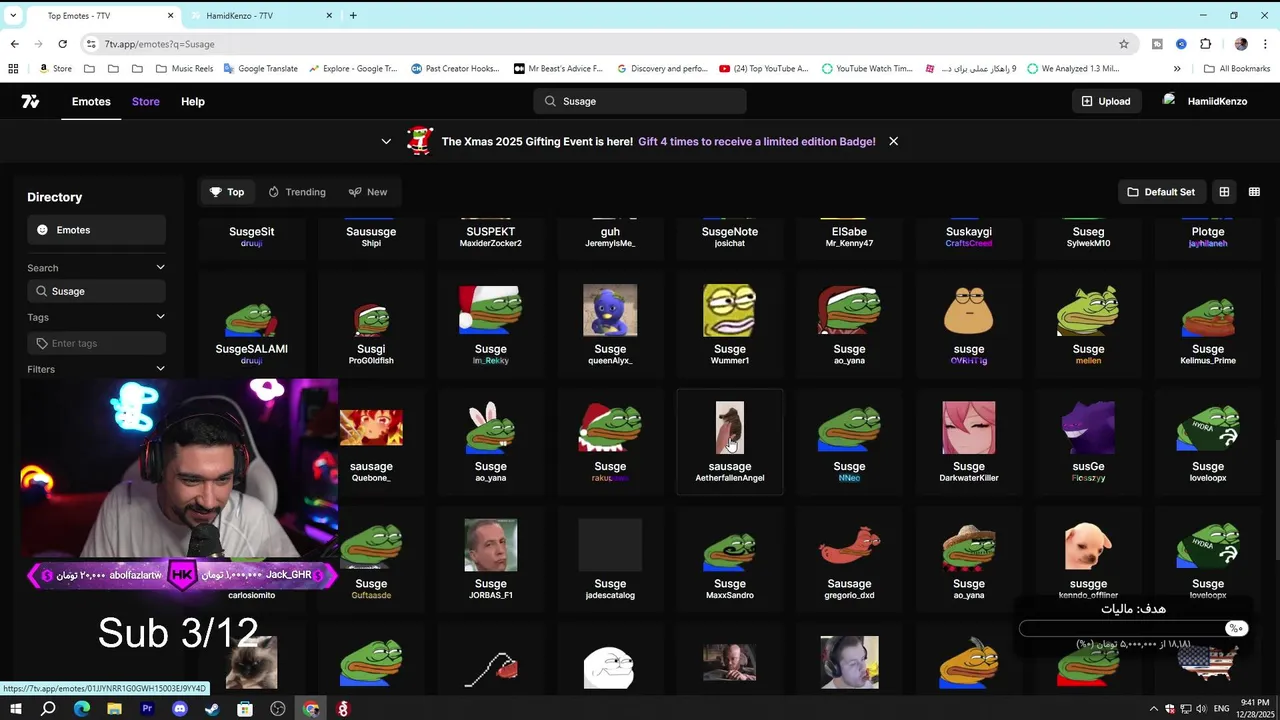This screenshot has height=720, width=1280.
Task: Go back to the previous page
Action: 14,44
